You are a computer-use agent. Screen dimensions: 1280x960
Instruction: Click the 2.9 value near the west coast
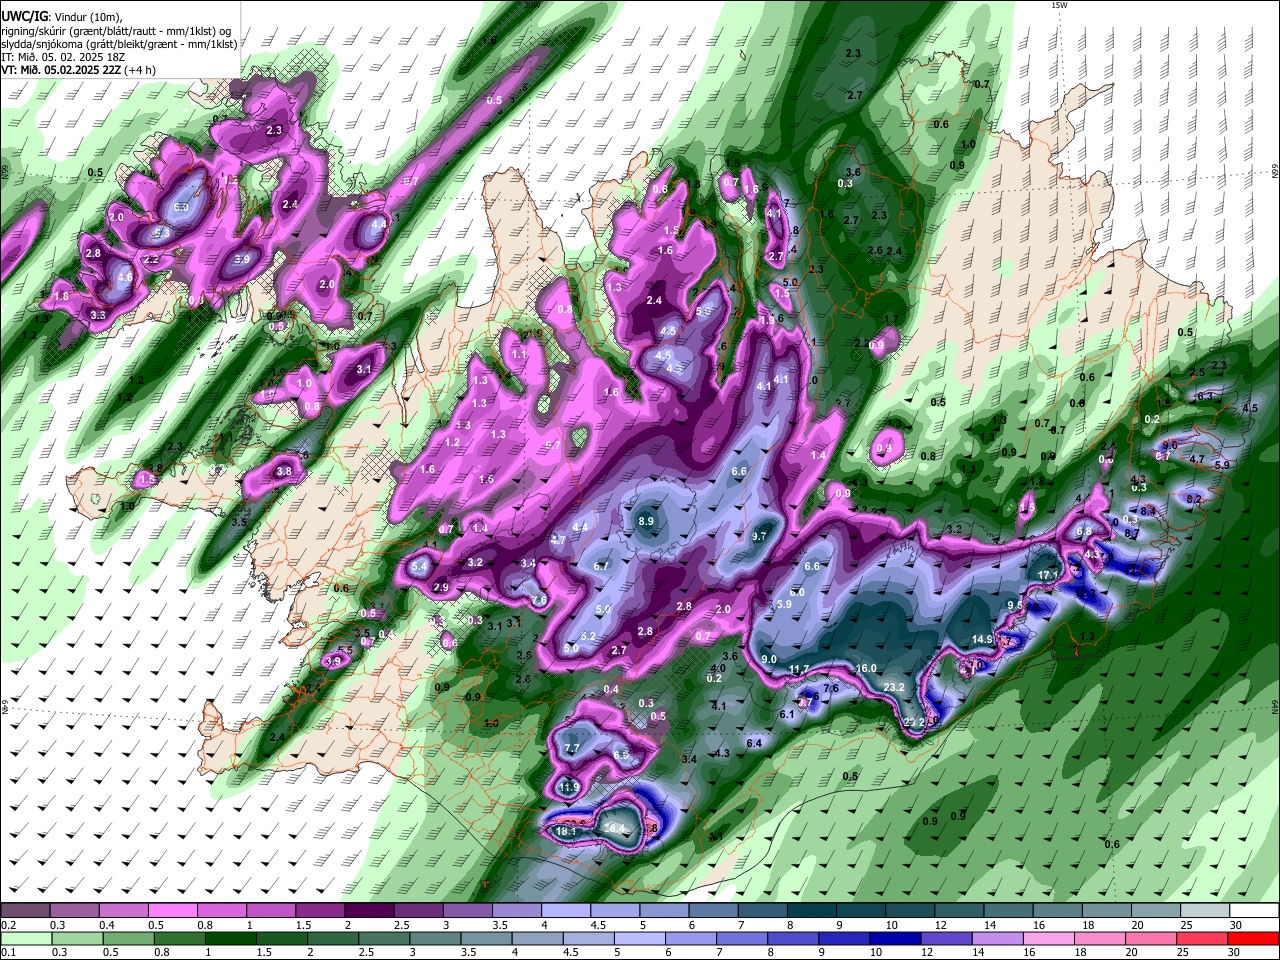click(x=441, y=588)
